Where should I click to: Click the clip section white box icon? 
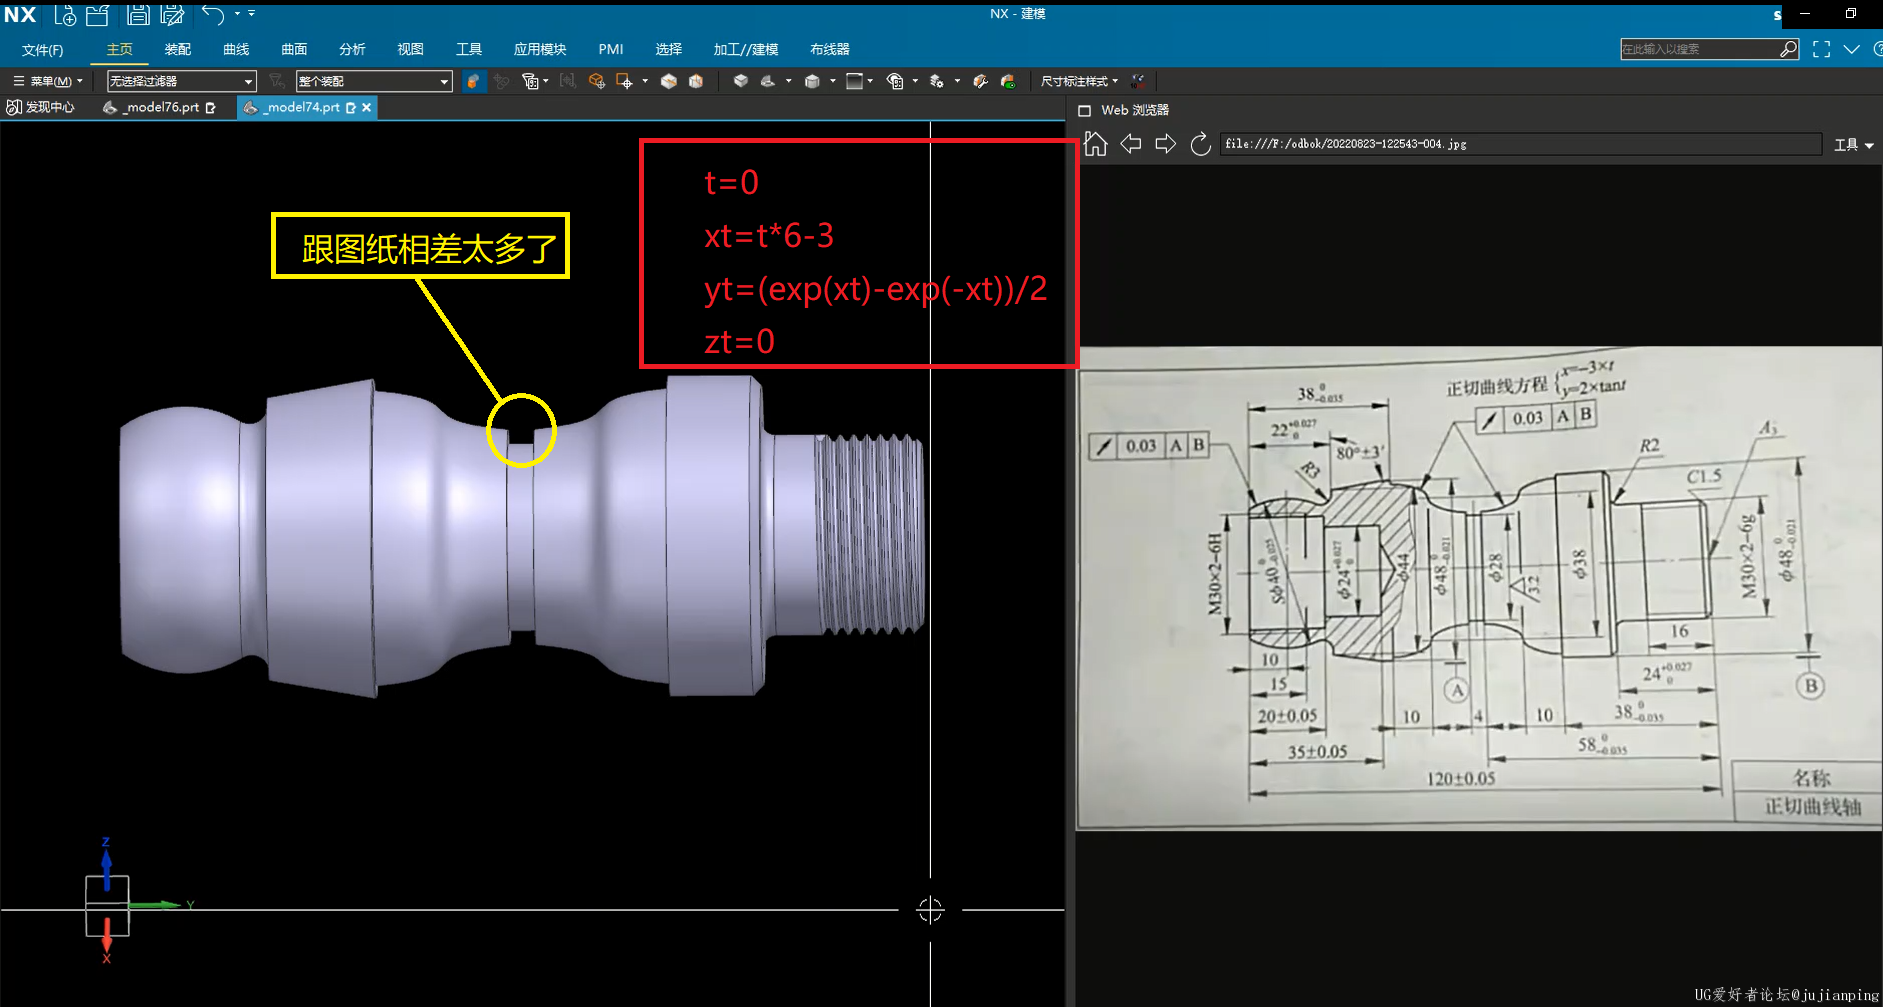coord(669,81)
